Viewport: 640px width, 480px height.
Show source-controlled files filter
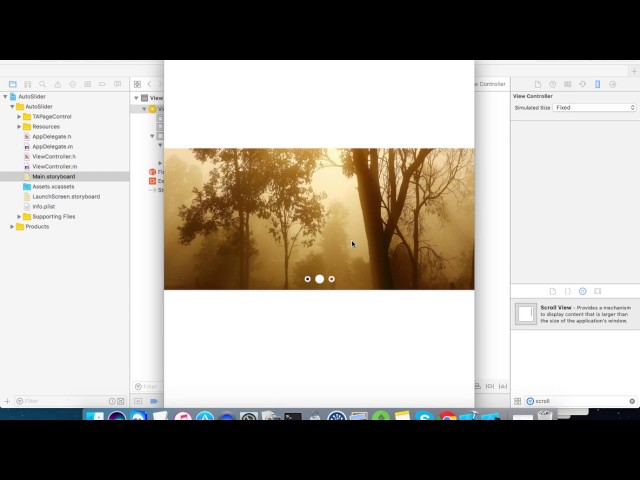pos(121,401)
